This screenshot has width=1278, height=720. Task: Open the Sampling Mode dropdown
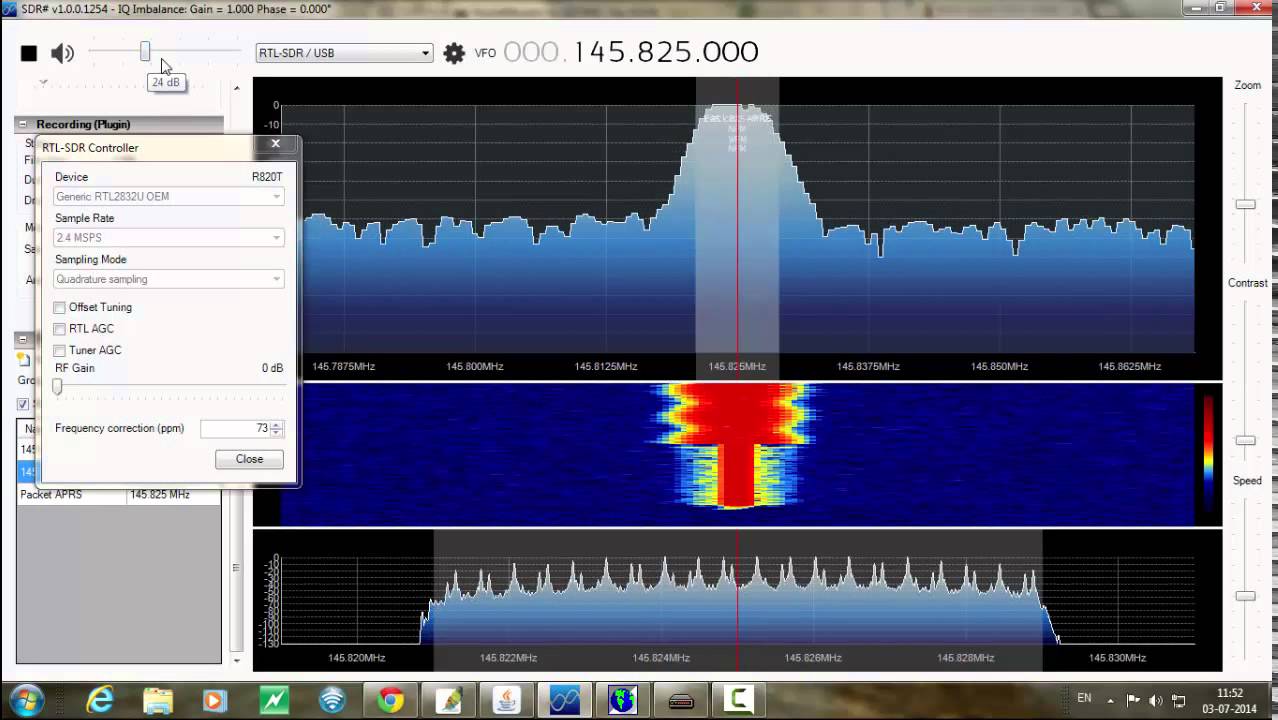tap(168, 279)
